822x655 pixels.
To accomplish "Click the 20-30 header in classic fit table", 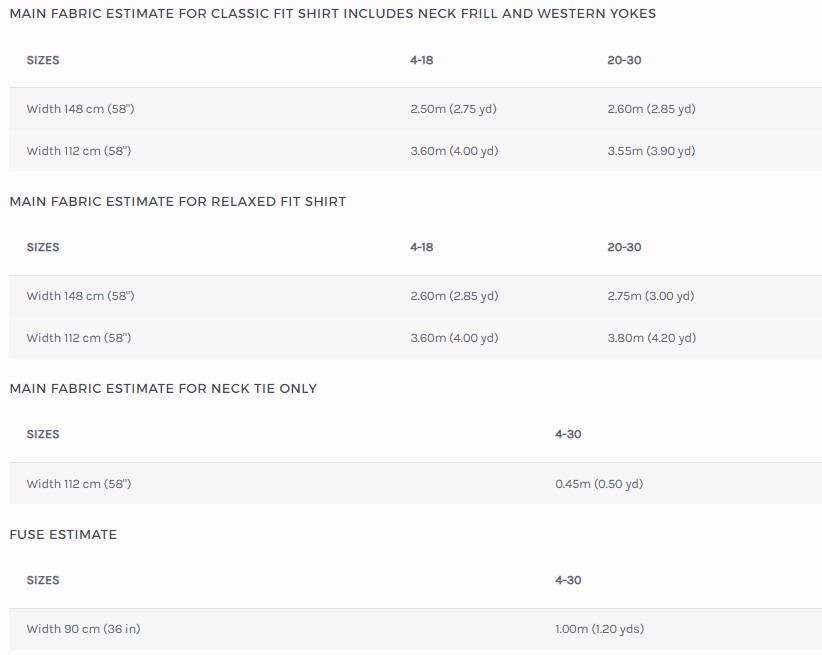I will [x=624, y=60].
